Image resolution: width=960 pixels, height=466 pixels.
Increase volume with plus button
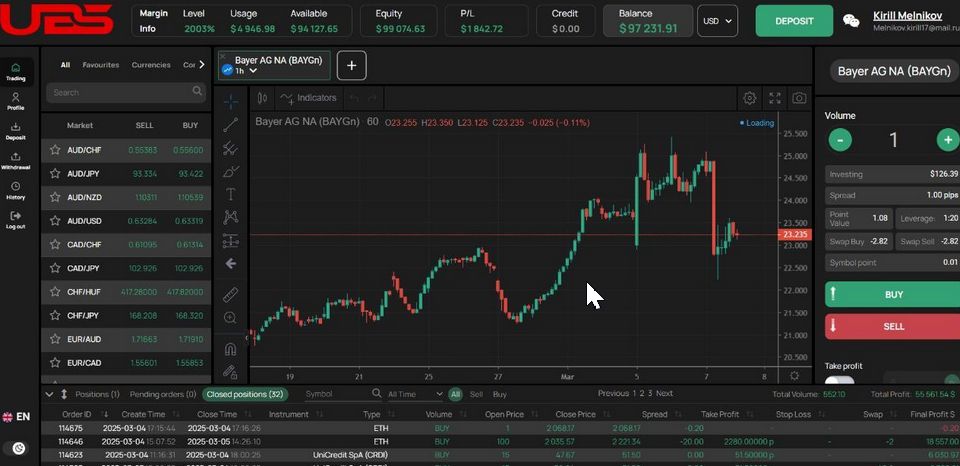pyautogui.click(x=948, y=140)
